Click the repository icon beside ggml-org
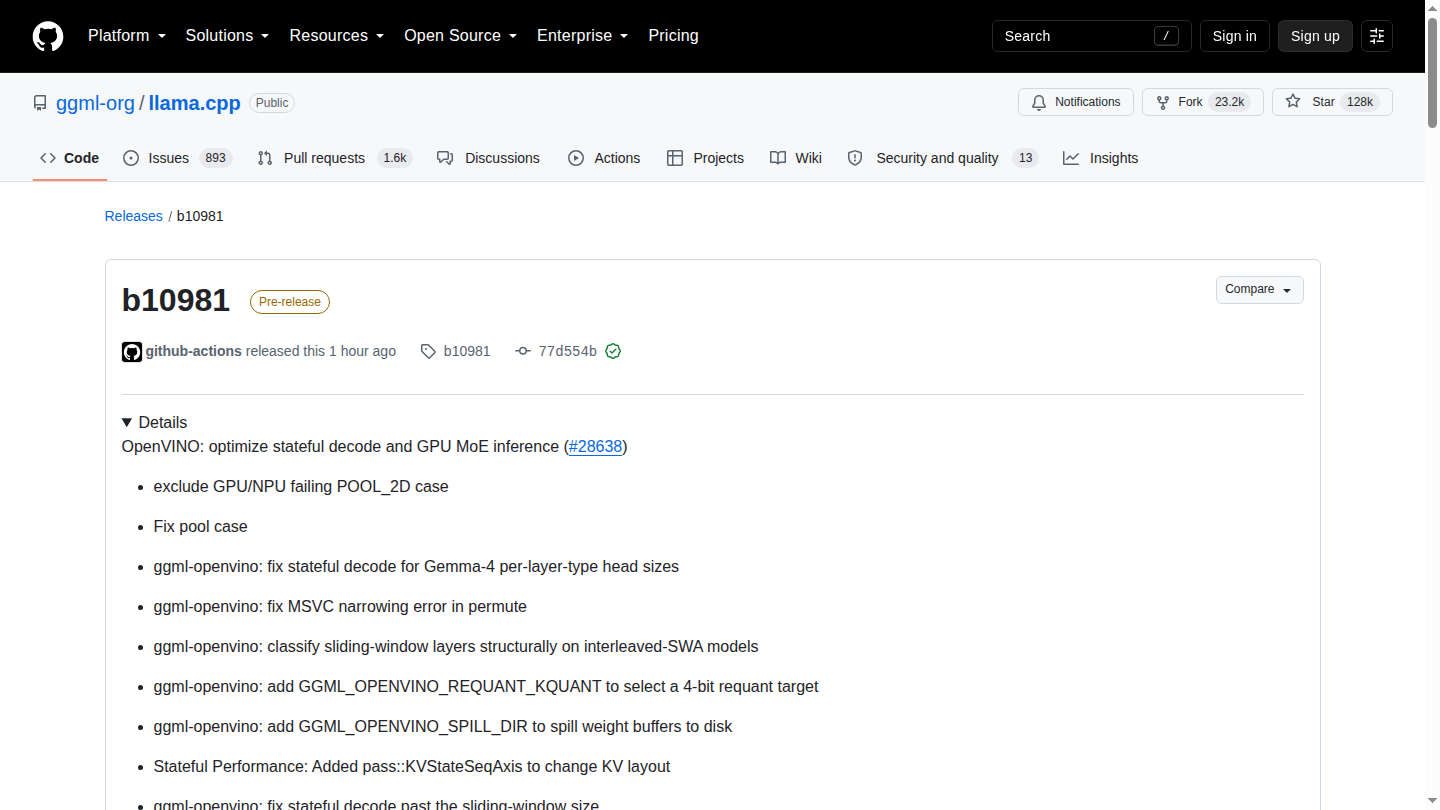Viewport: 1440px width, 810px height. click(40, 103)
